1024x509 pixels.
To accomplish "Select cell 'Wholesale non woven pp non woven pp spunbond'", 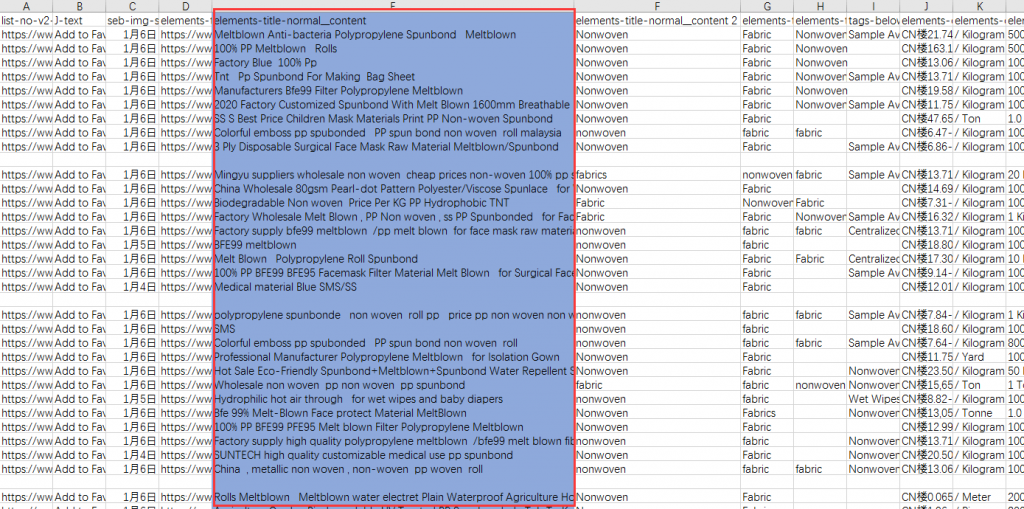I will click(x=394, y=386).
